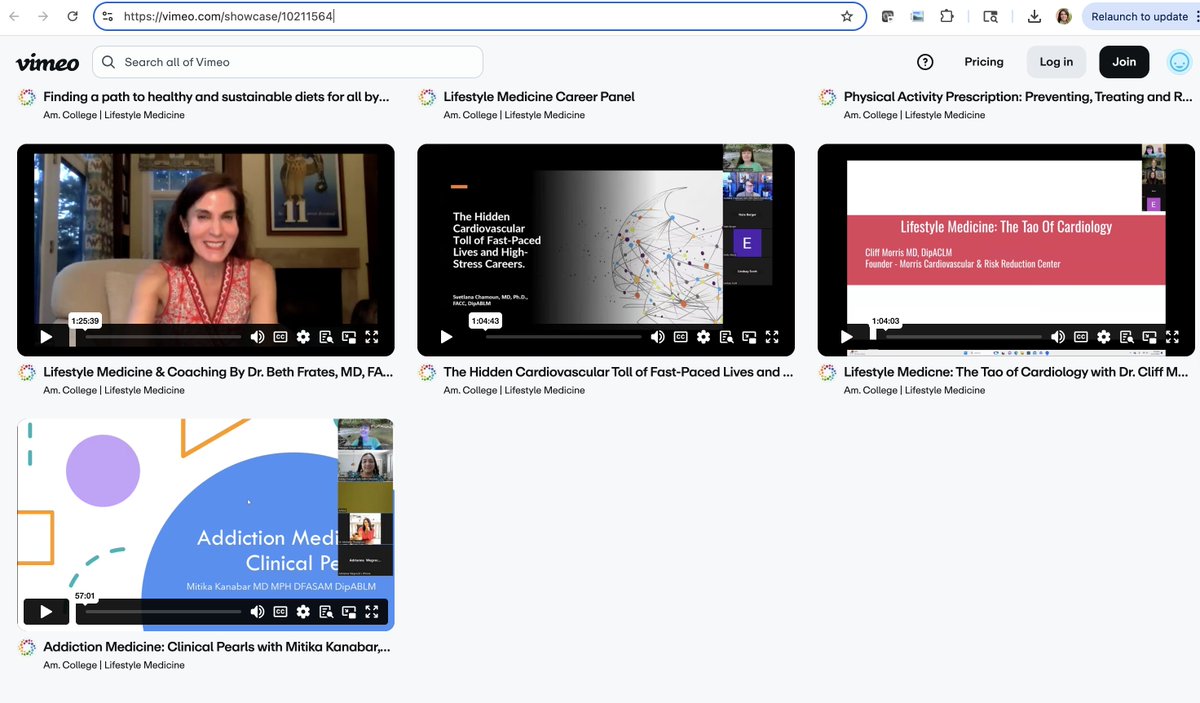Image resolution: width=1200 pixels, height=703 pixels.
Task: Focus the Search all of Vimeo field
Action: point(288,62)
